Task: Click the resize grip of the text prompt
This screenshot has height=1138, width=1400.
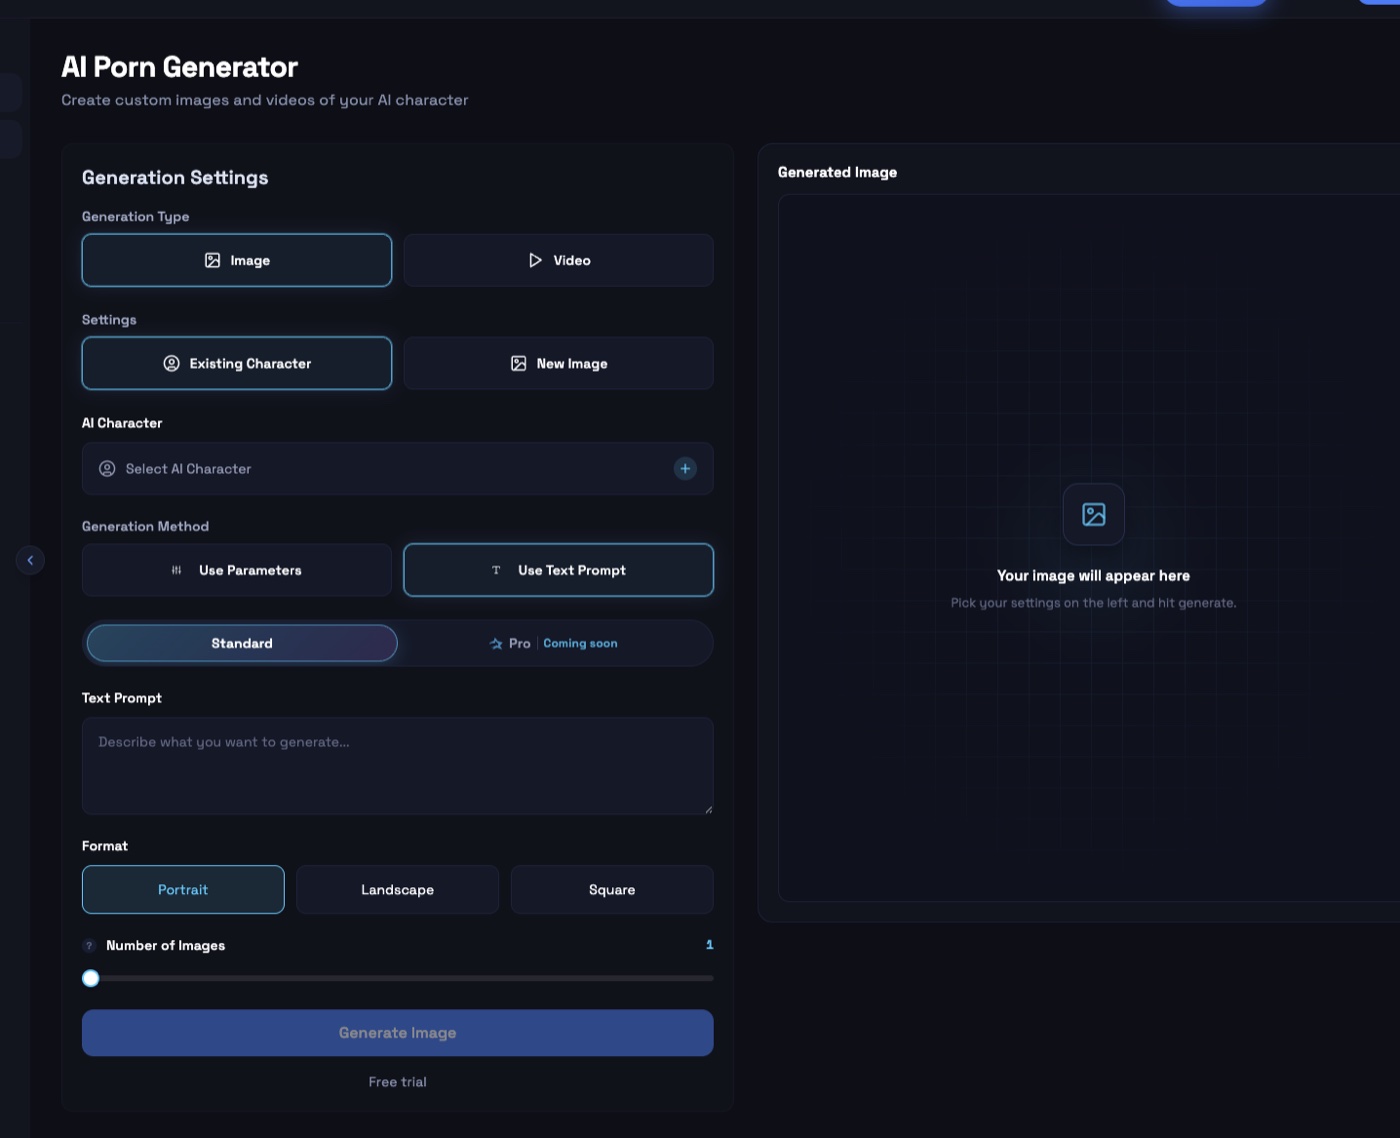Action: click(708, 809)
